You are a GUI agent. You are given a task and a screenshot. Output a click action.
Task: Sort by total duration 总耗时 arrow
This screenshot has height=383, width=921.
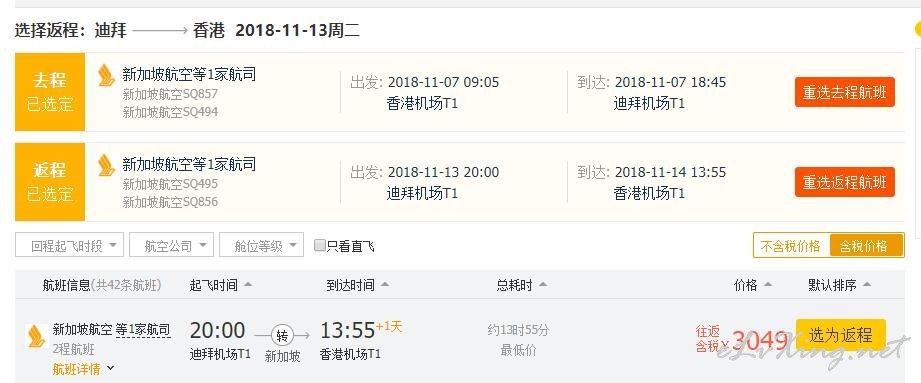[x=543, y=285]
